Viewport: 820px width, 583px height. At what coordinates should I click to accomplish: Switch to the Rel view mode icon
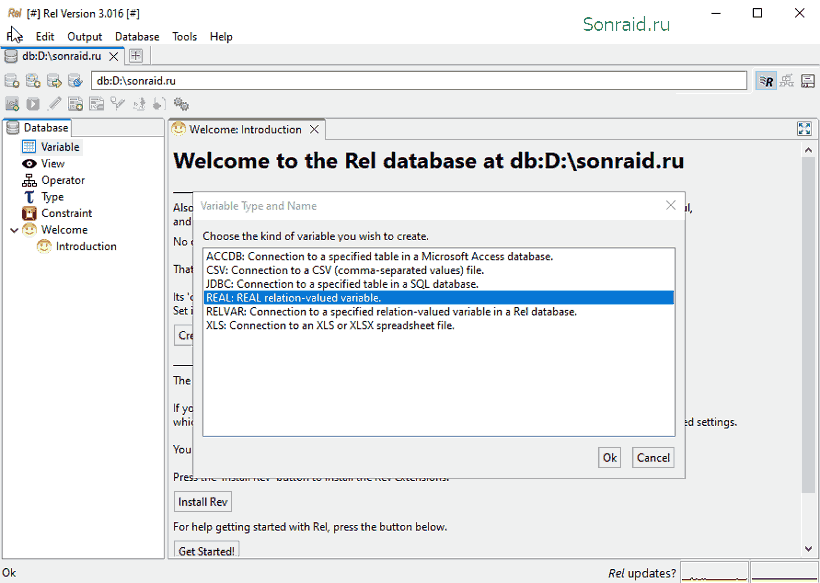766,81
